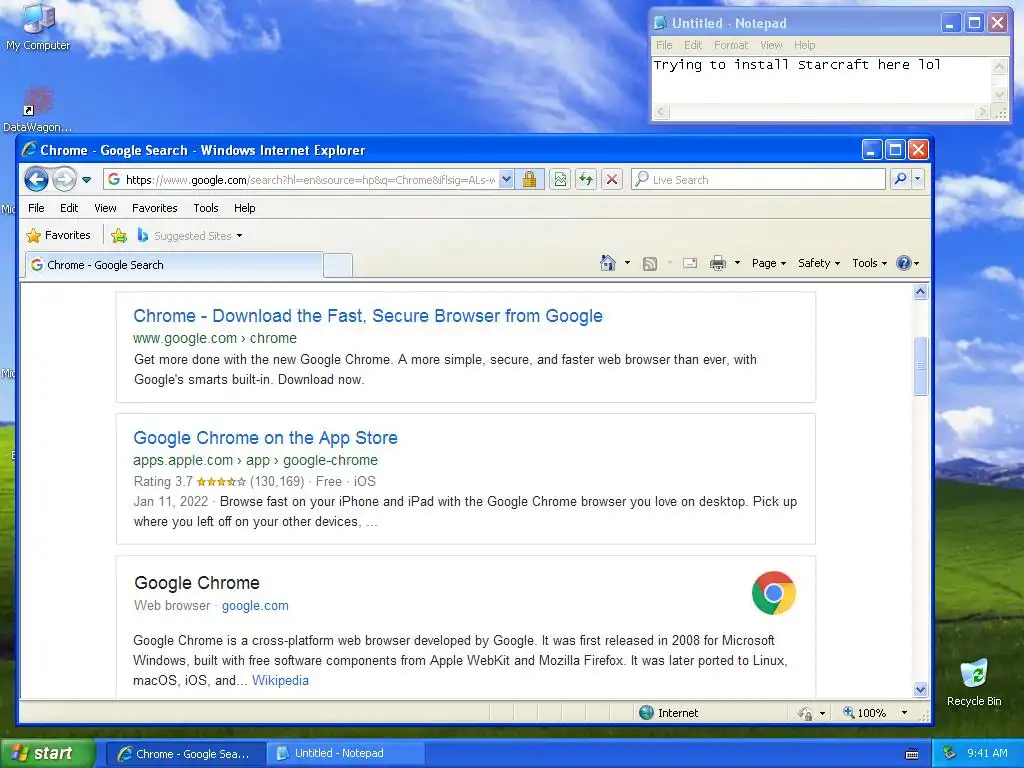Open the Windows Start menu

48,753
